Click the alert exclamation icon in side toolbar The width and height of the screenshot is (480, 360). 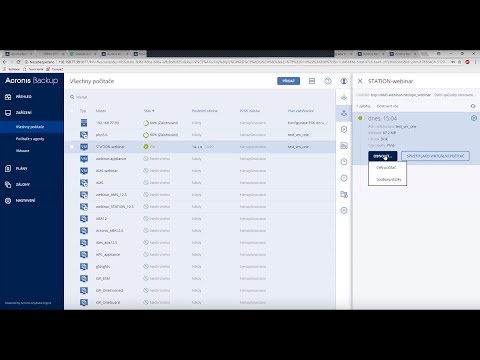(344, 178)
